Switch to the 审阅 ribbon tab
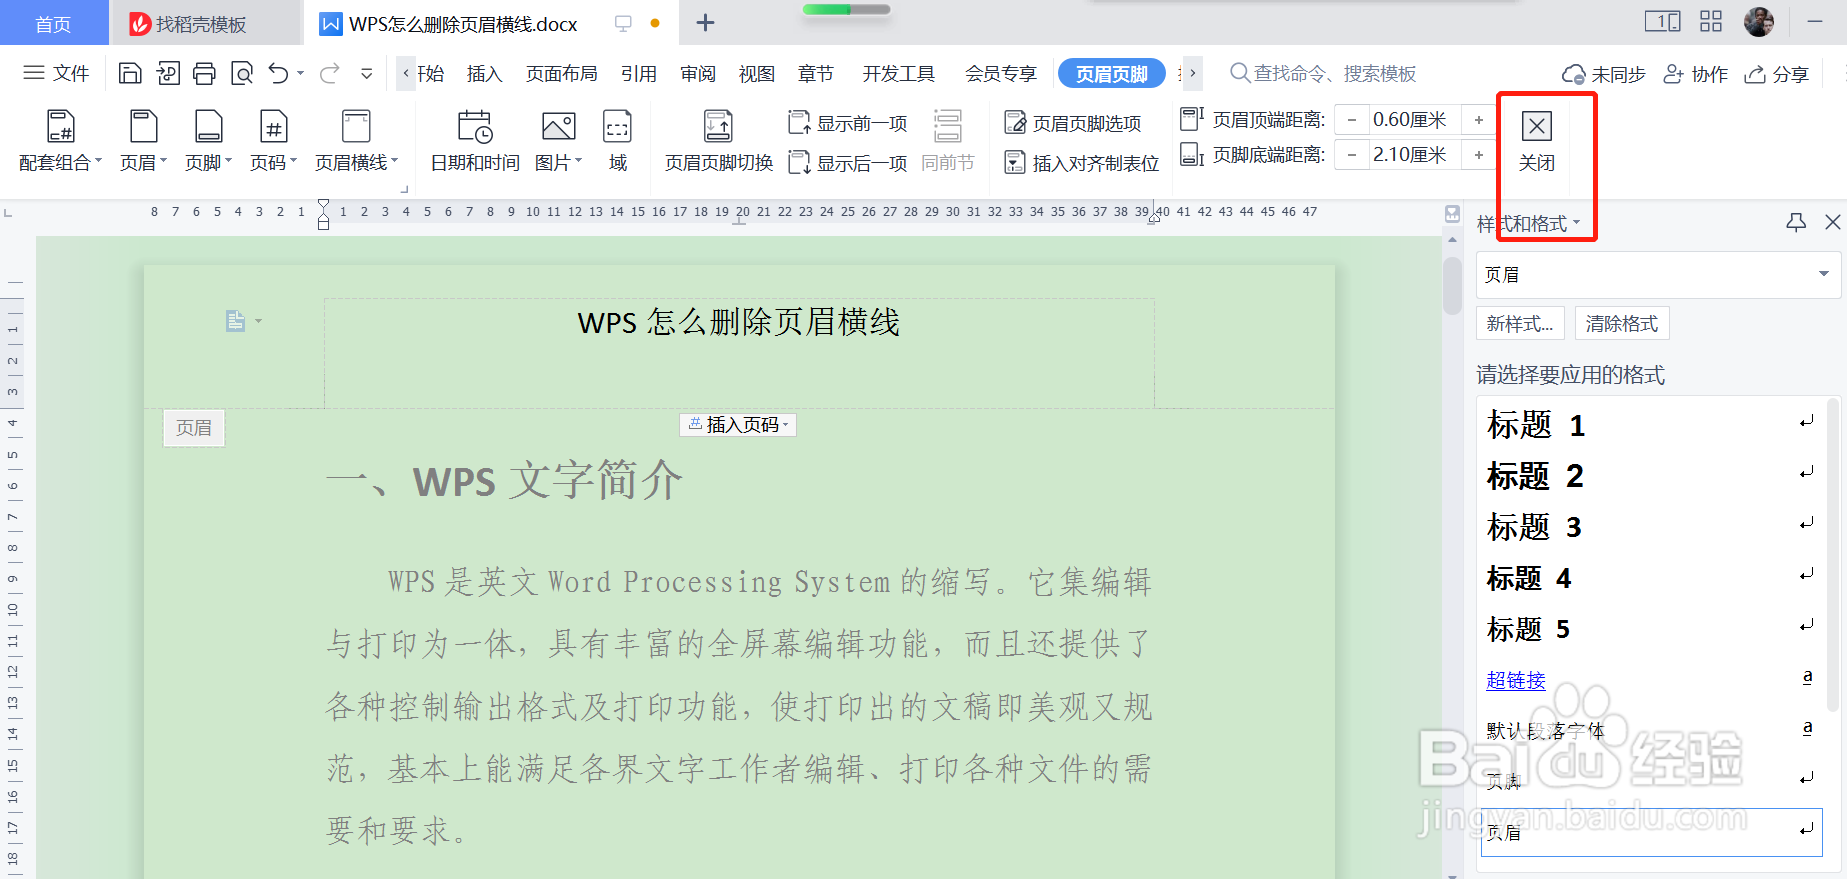 pos(698,74)
